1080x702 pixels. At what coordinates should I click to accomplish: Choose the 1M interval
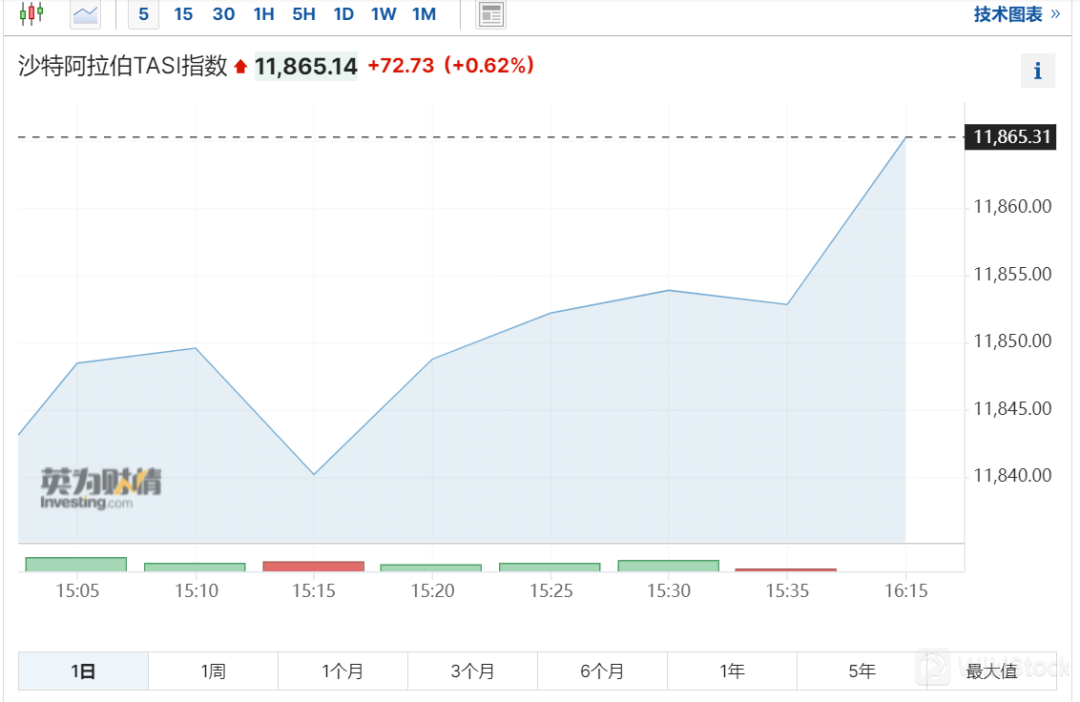424,14
